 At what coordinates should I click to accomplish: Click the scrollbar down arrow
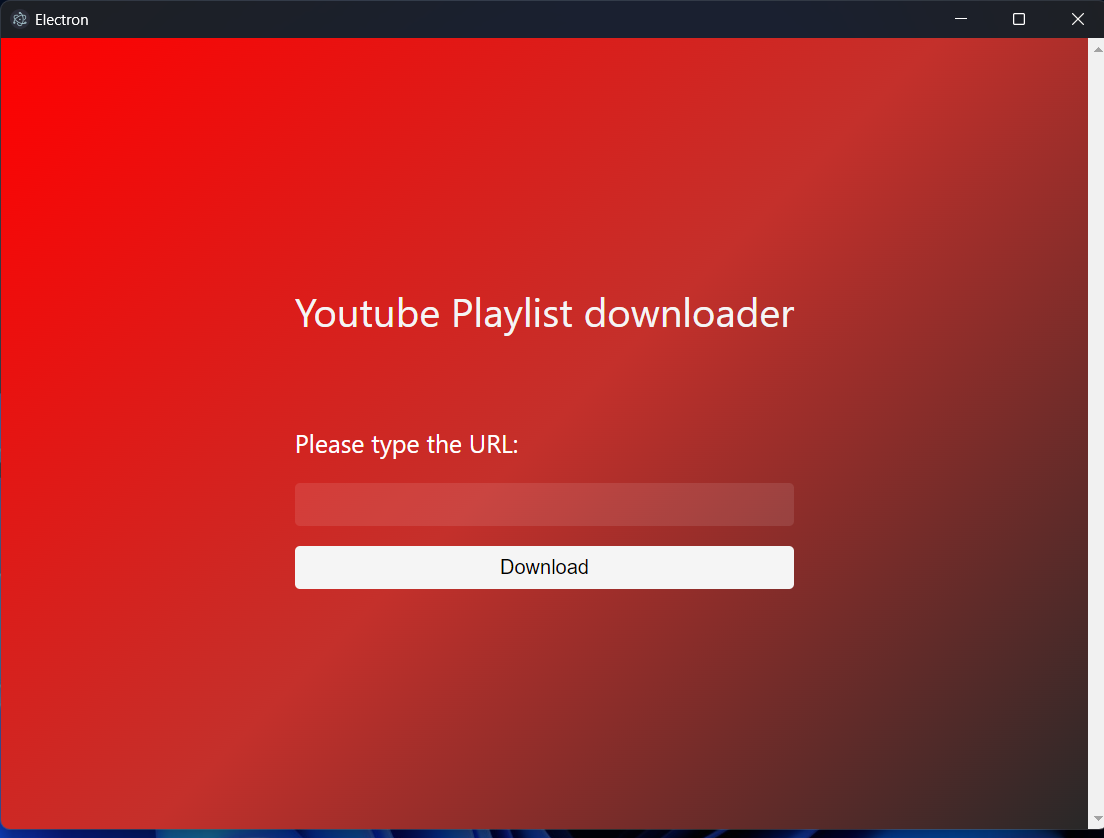click(1097, 818)
